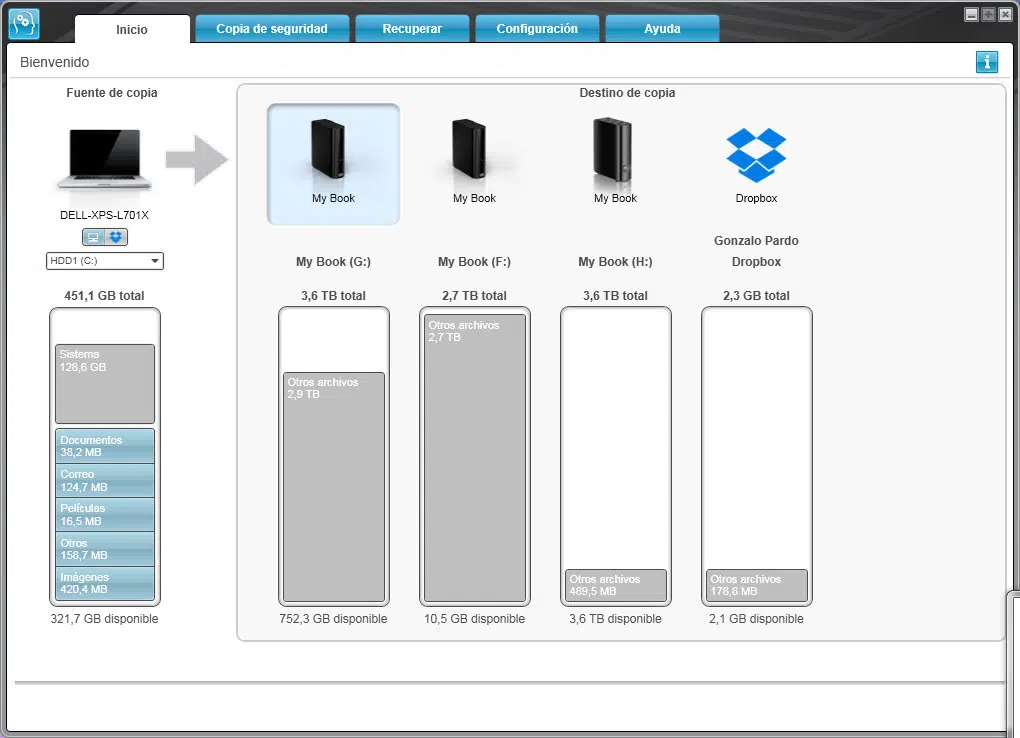The image size is (1020, 738).
Task: Minimize the application window
Action: [971, 15]
